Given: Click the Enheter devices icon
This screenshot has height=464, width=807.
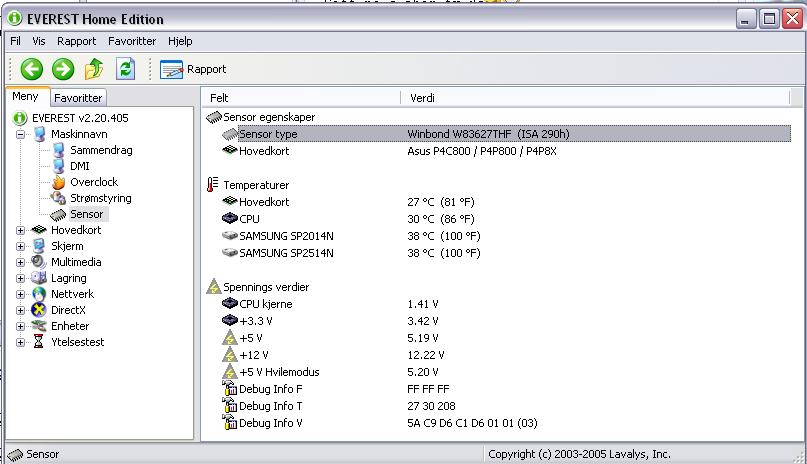Looking at the screenshot, I should click(39, 326).
